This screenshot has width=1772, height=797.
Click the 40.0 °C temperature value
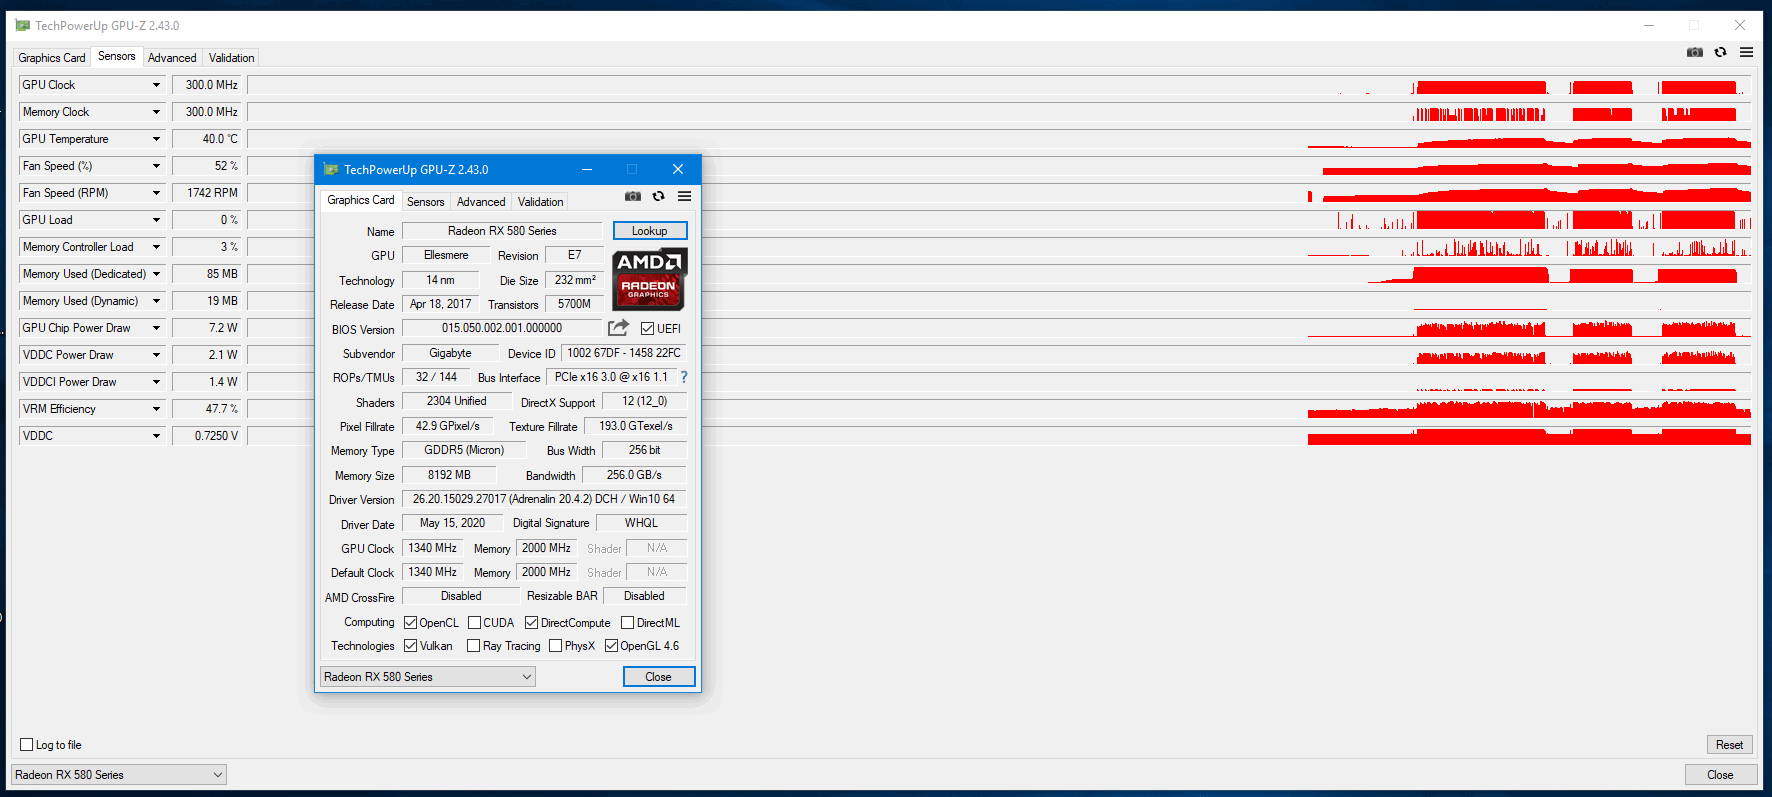pos(207,139)
